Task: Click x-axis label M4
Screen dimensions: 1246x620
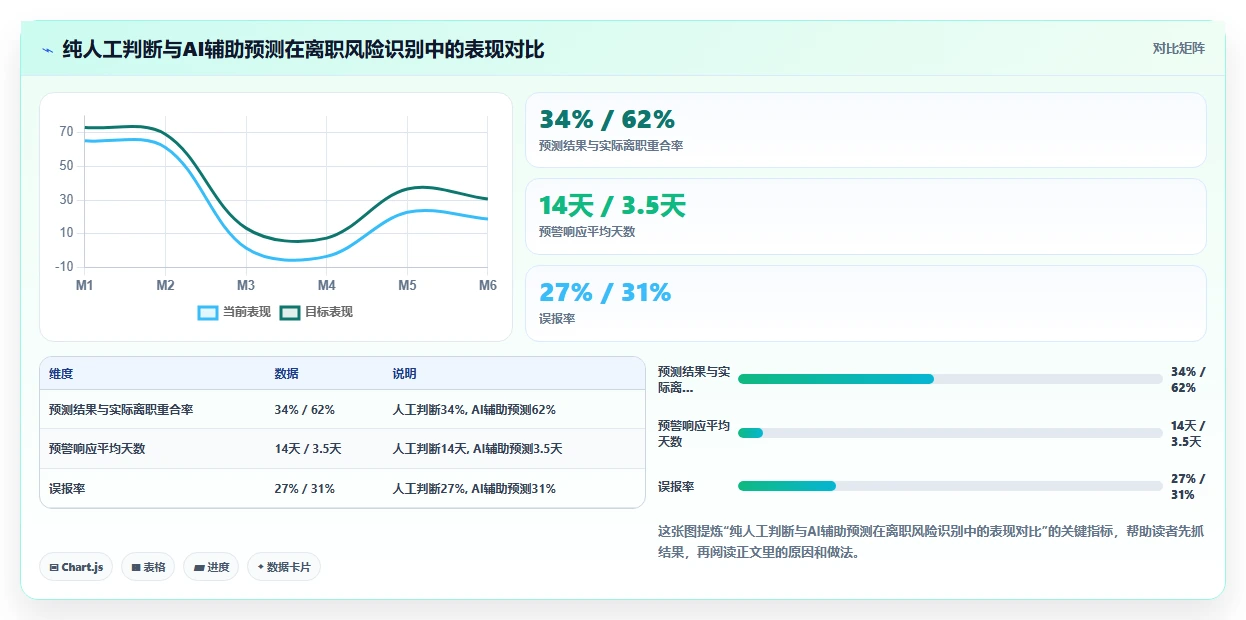Action: [327, 285]
